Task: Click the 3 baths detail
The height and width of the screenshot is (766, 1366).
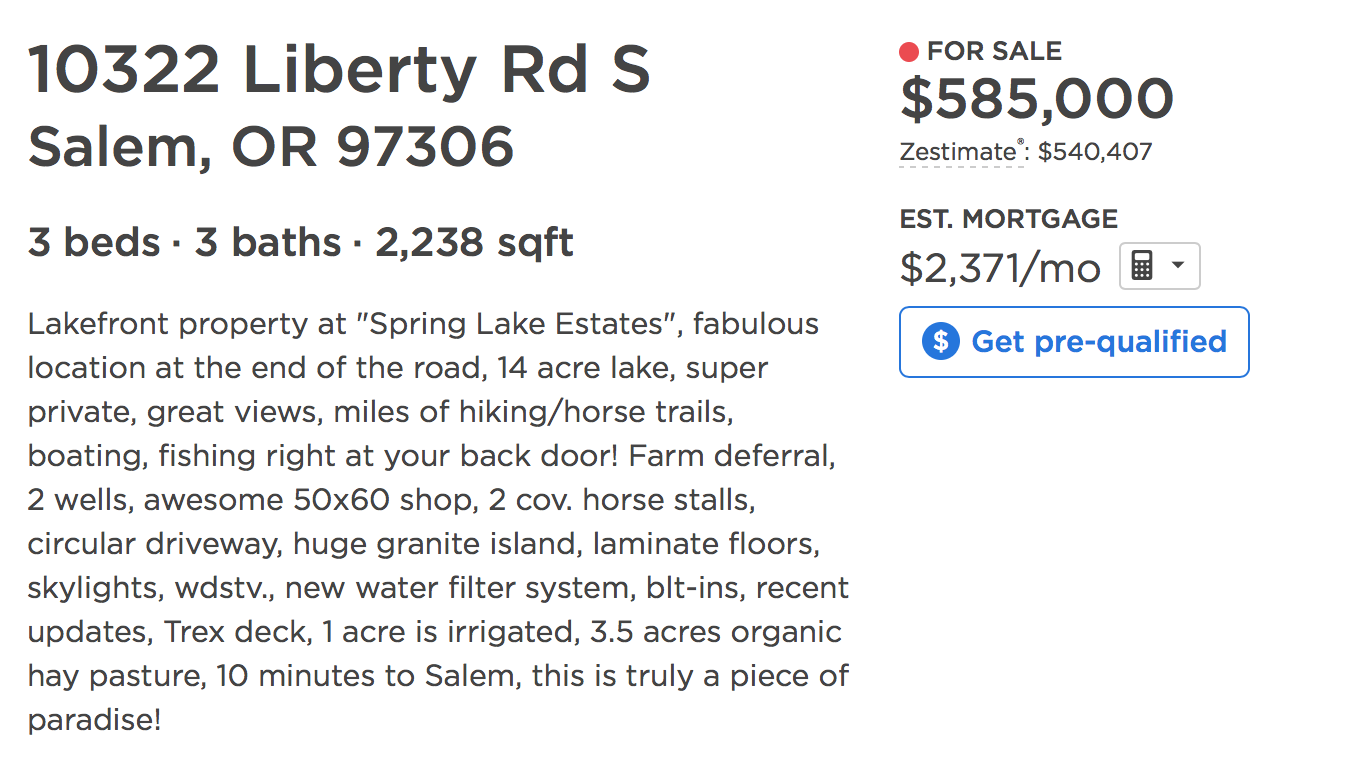Action: (267, 243)
